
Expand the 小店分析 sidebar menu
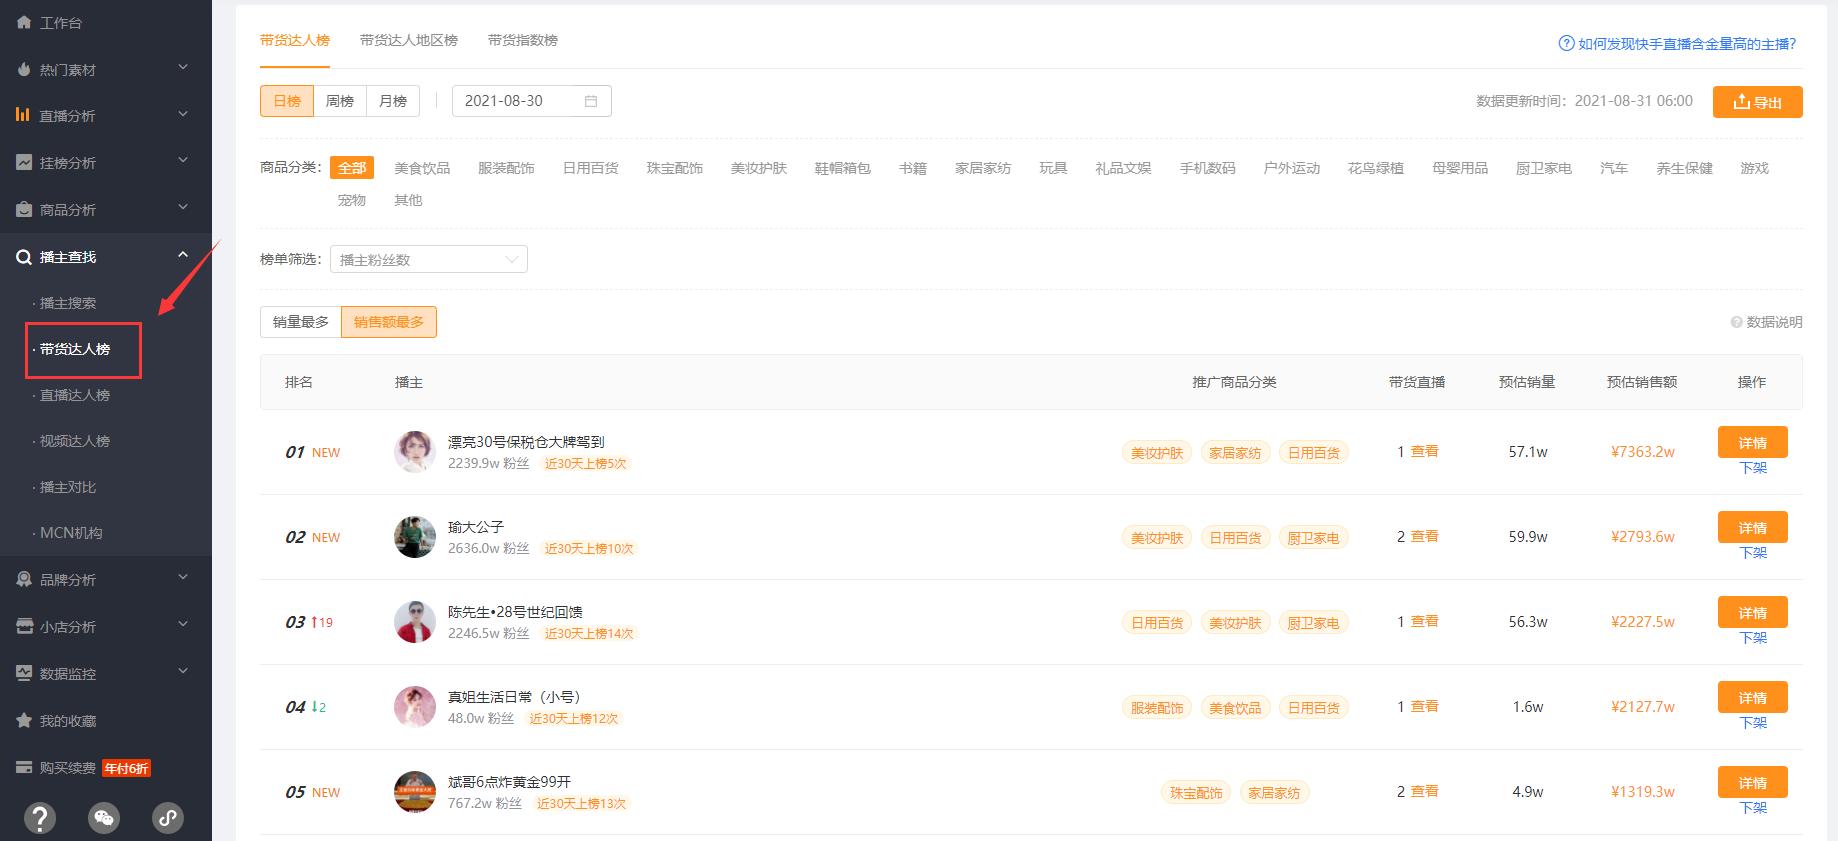tap(183, 624)
